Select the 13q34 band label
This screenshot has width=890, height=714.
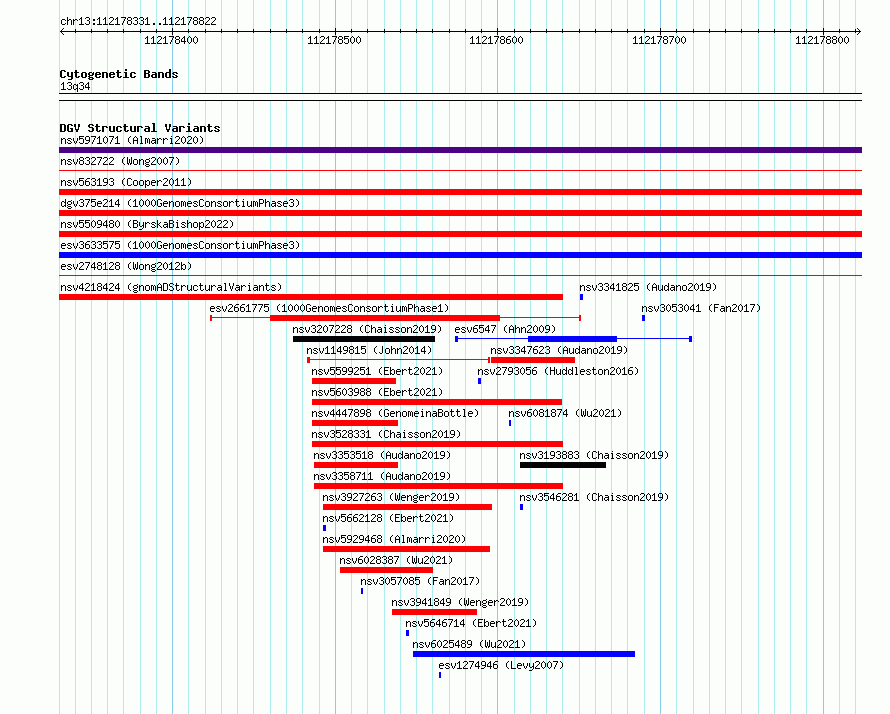pos(75,86)
